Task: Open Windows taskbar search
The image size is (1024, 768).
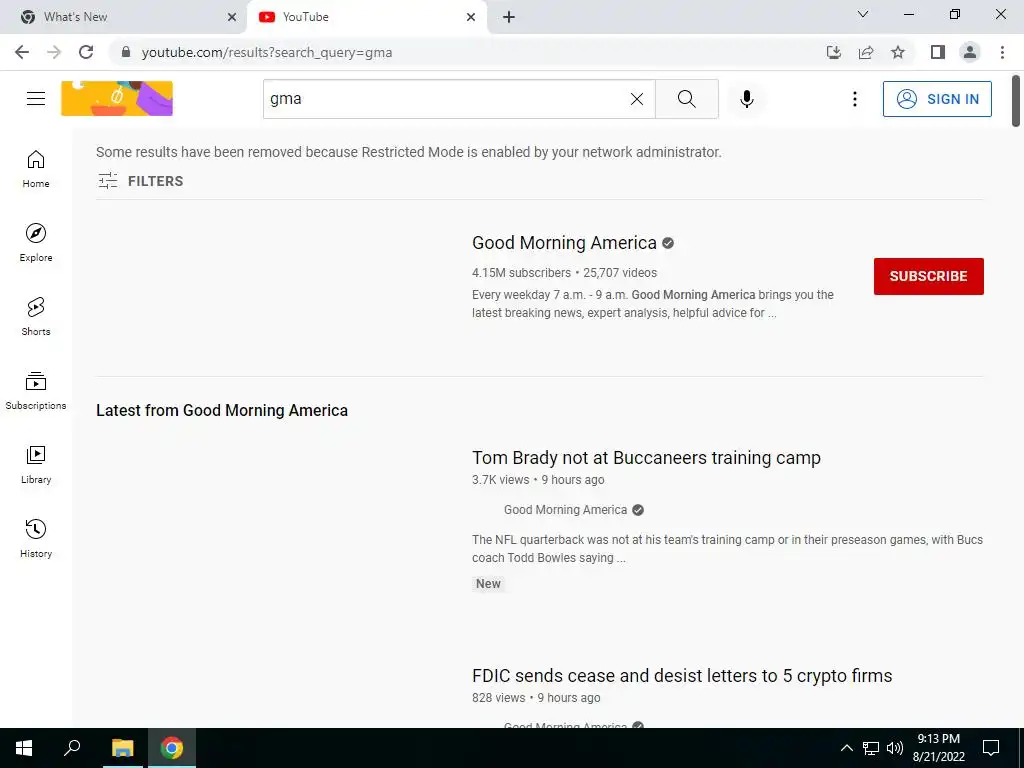Action: [72, 748]
